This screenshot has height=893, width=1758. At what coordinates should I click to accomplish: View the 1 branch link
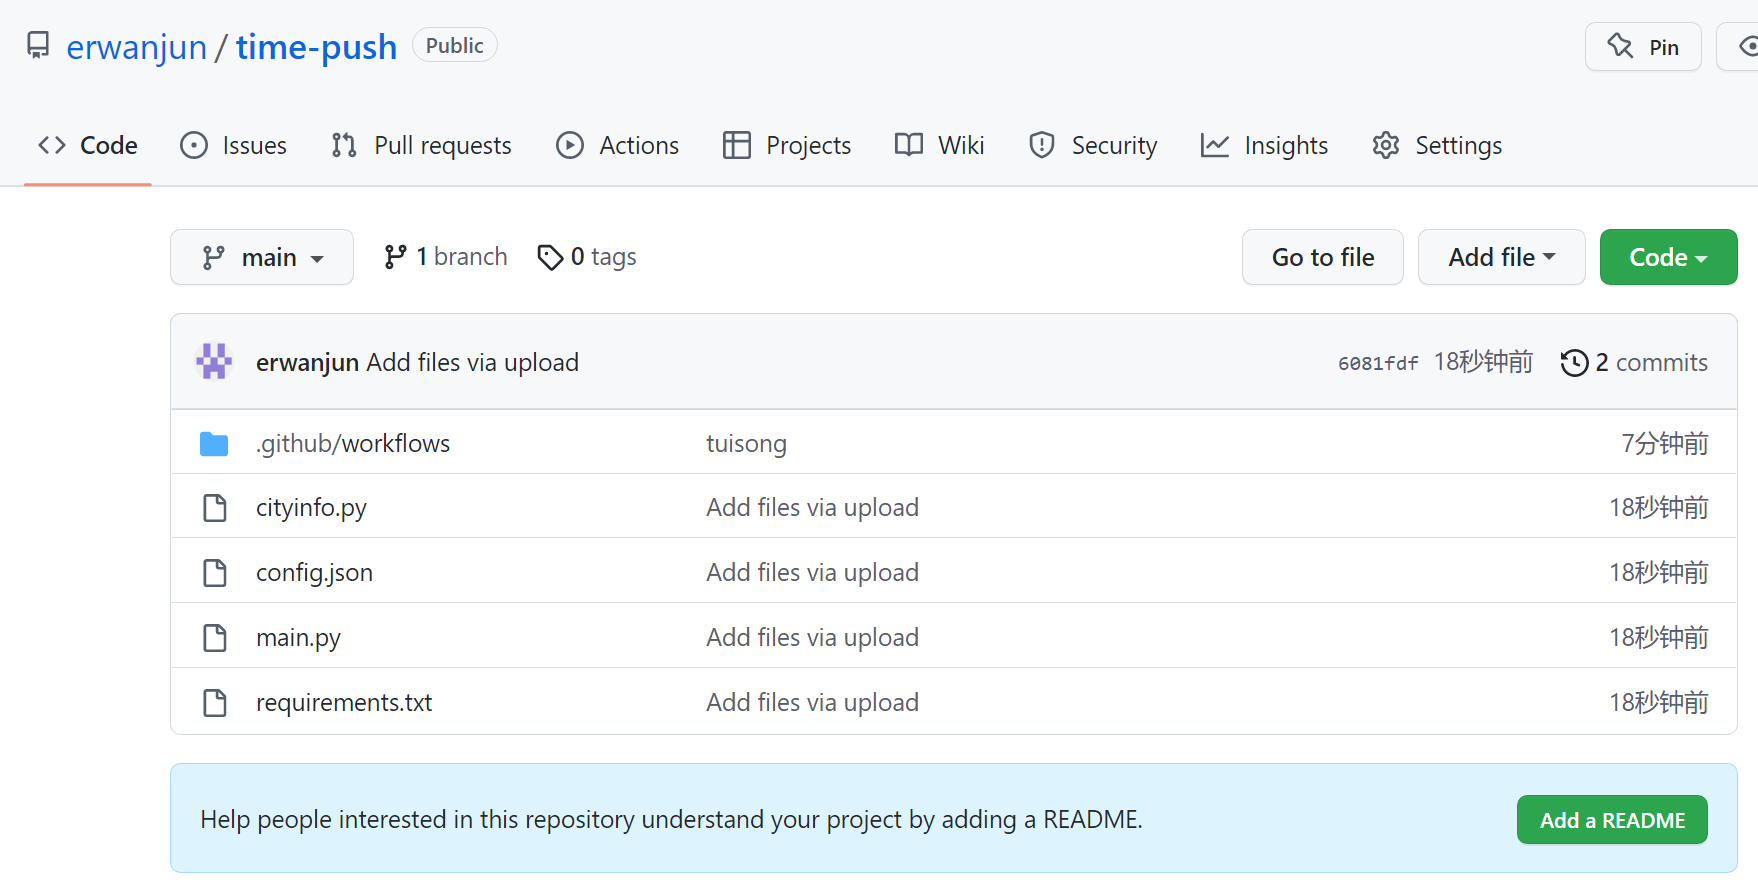(x=445, y=257)
